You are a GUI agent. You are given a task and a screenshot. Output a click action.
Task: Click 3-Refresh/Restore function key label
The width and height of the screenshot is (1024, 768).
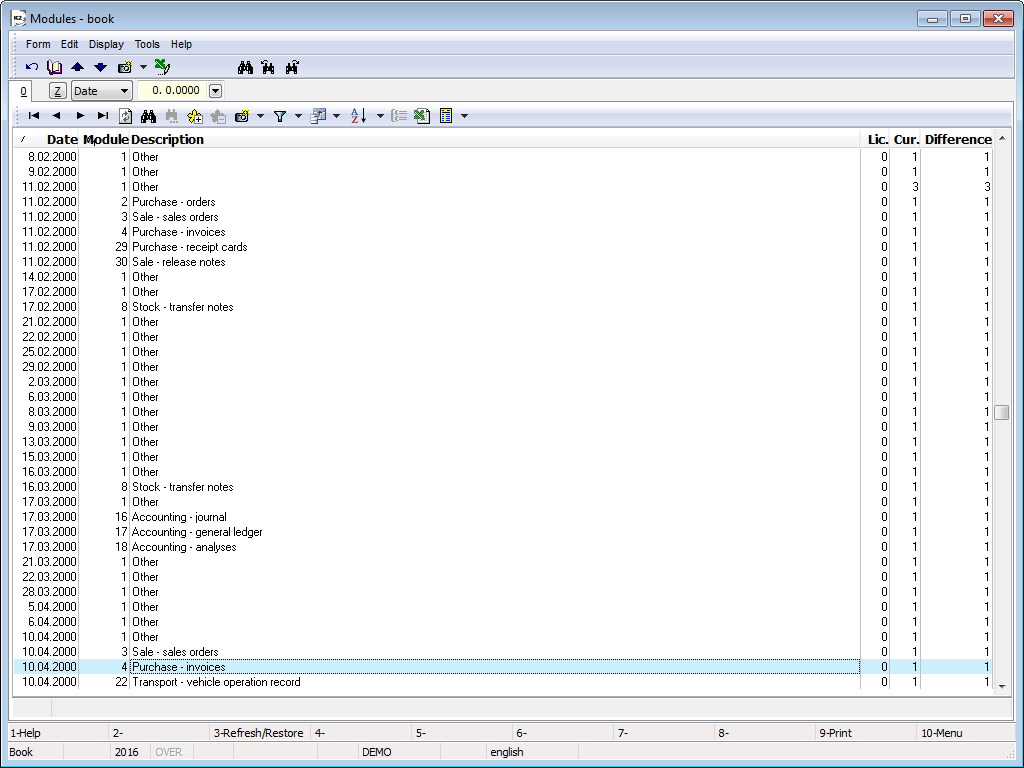click(x=259, y=733)
